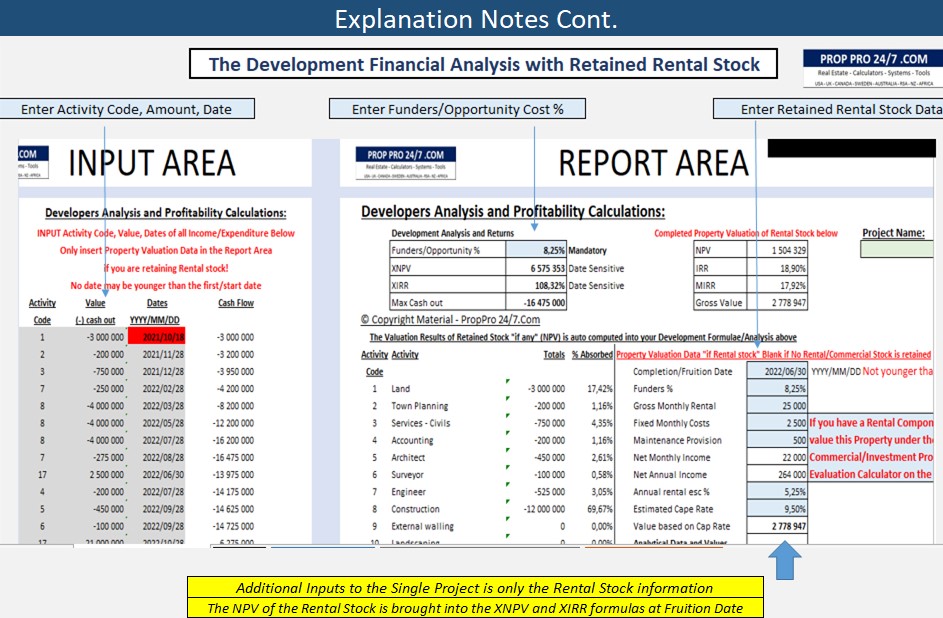Viewport: 943px width, 618px height.
Task: Click the Engineer activity label
Action: [x=408, y=492]
